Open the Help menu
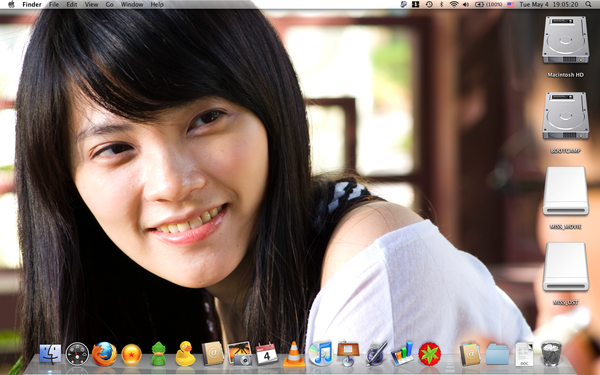Viewport: 600px width, 375px height. pos(157,5)
